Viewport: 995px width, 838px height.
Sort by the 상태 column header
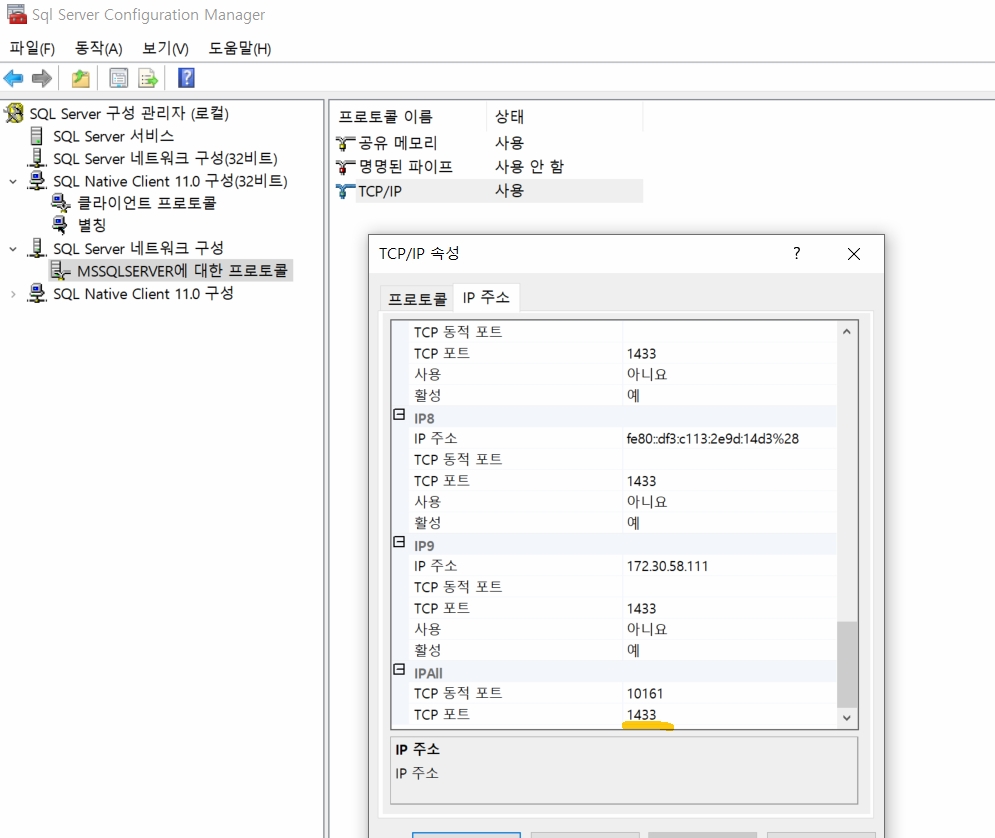(x=565, y=117)
